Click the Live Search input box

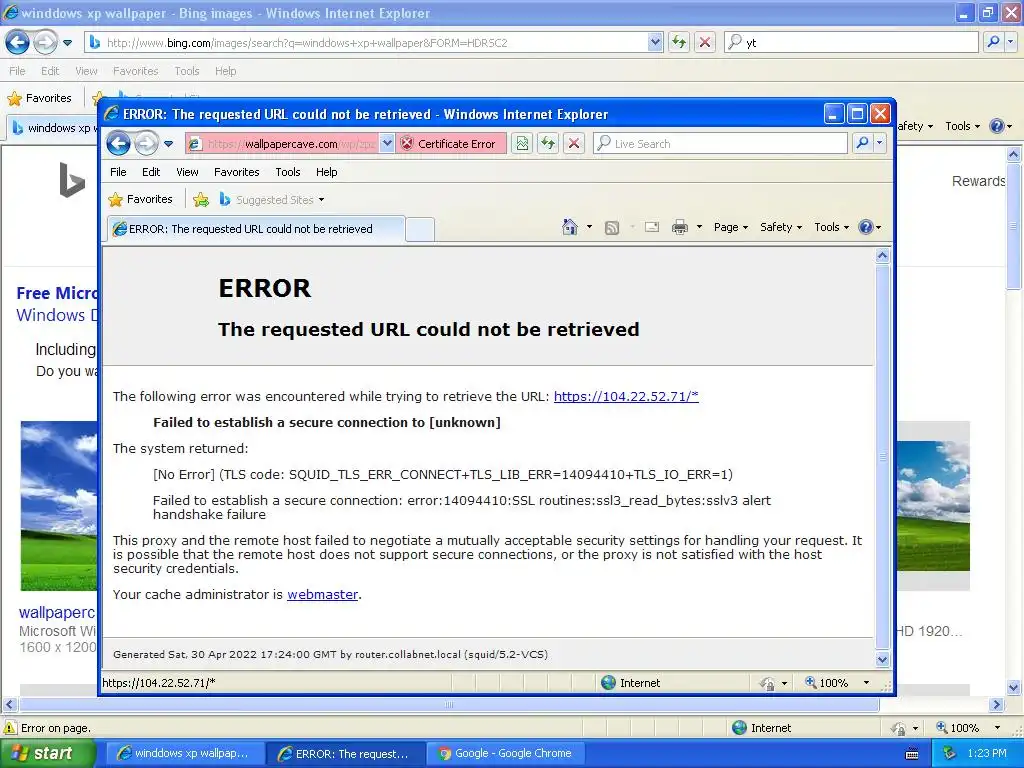[720, 144]
